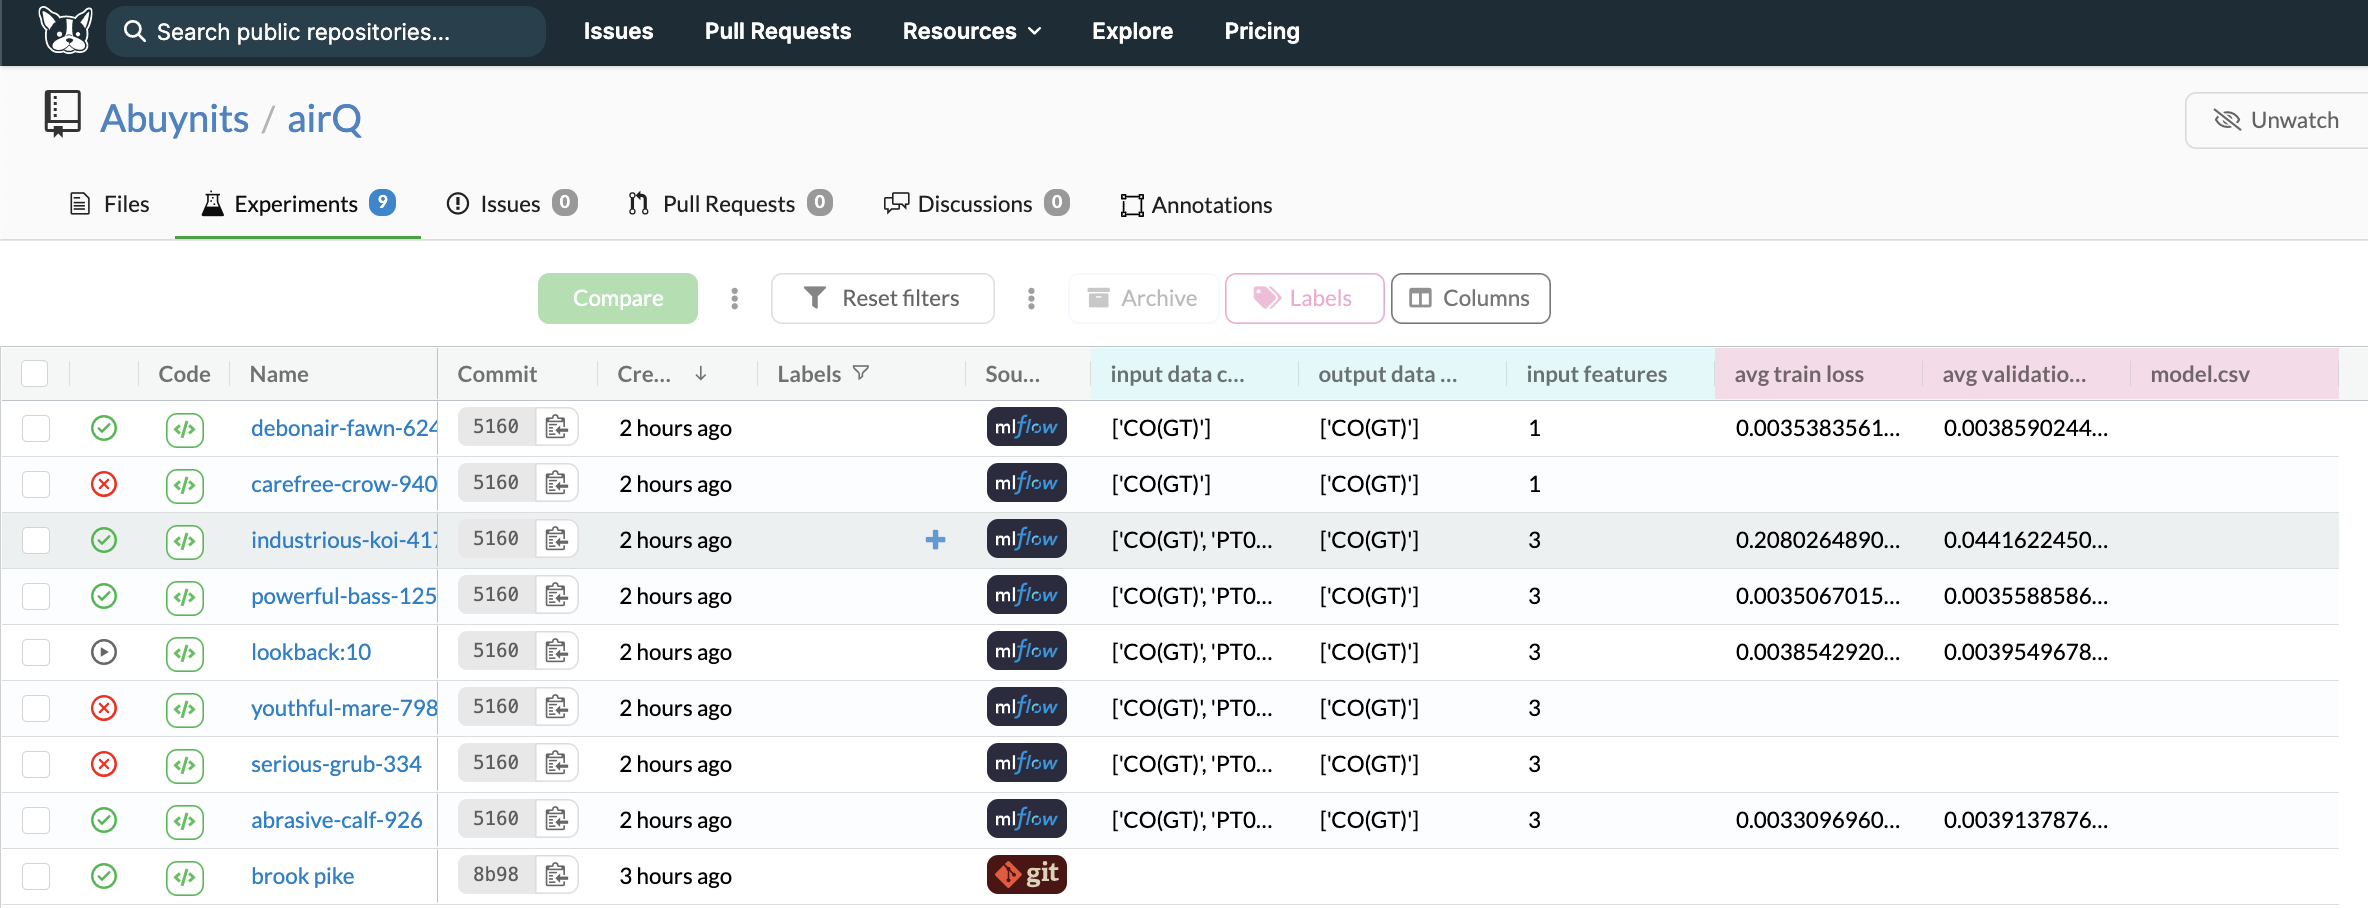
Task: Open experiment powerful-bass-125
Action: coord(344,596)
